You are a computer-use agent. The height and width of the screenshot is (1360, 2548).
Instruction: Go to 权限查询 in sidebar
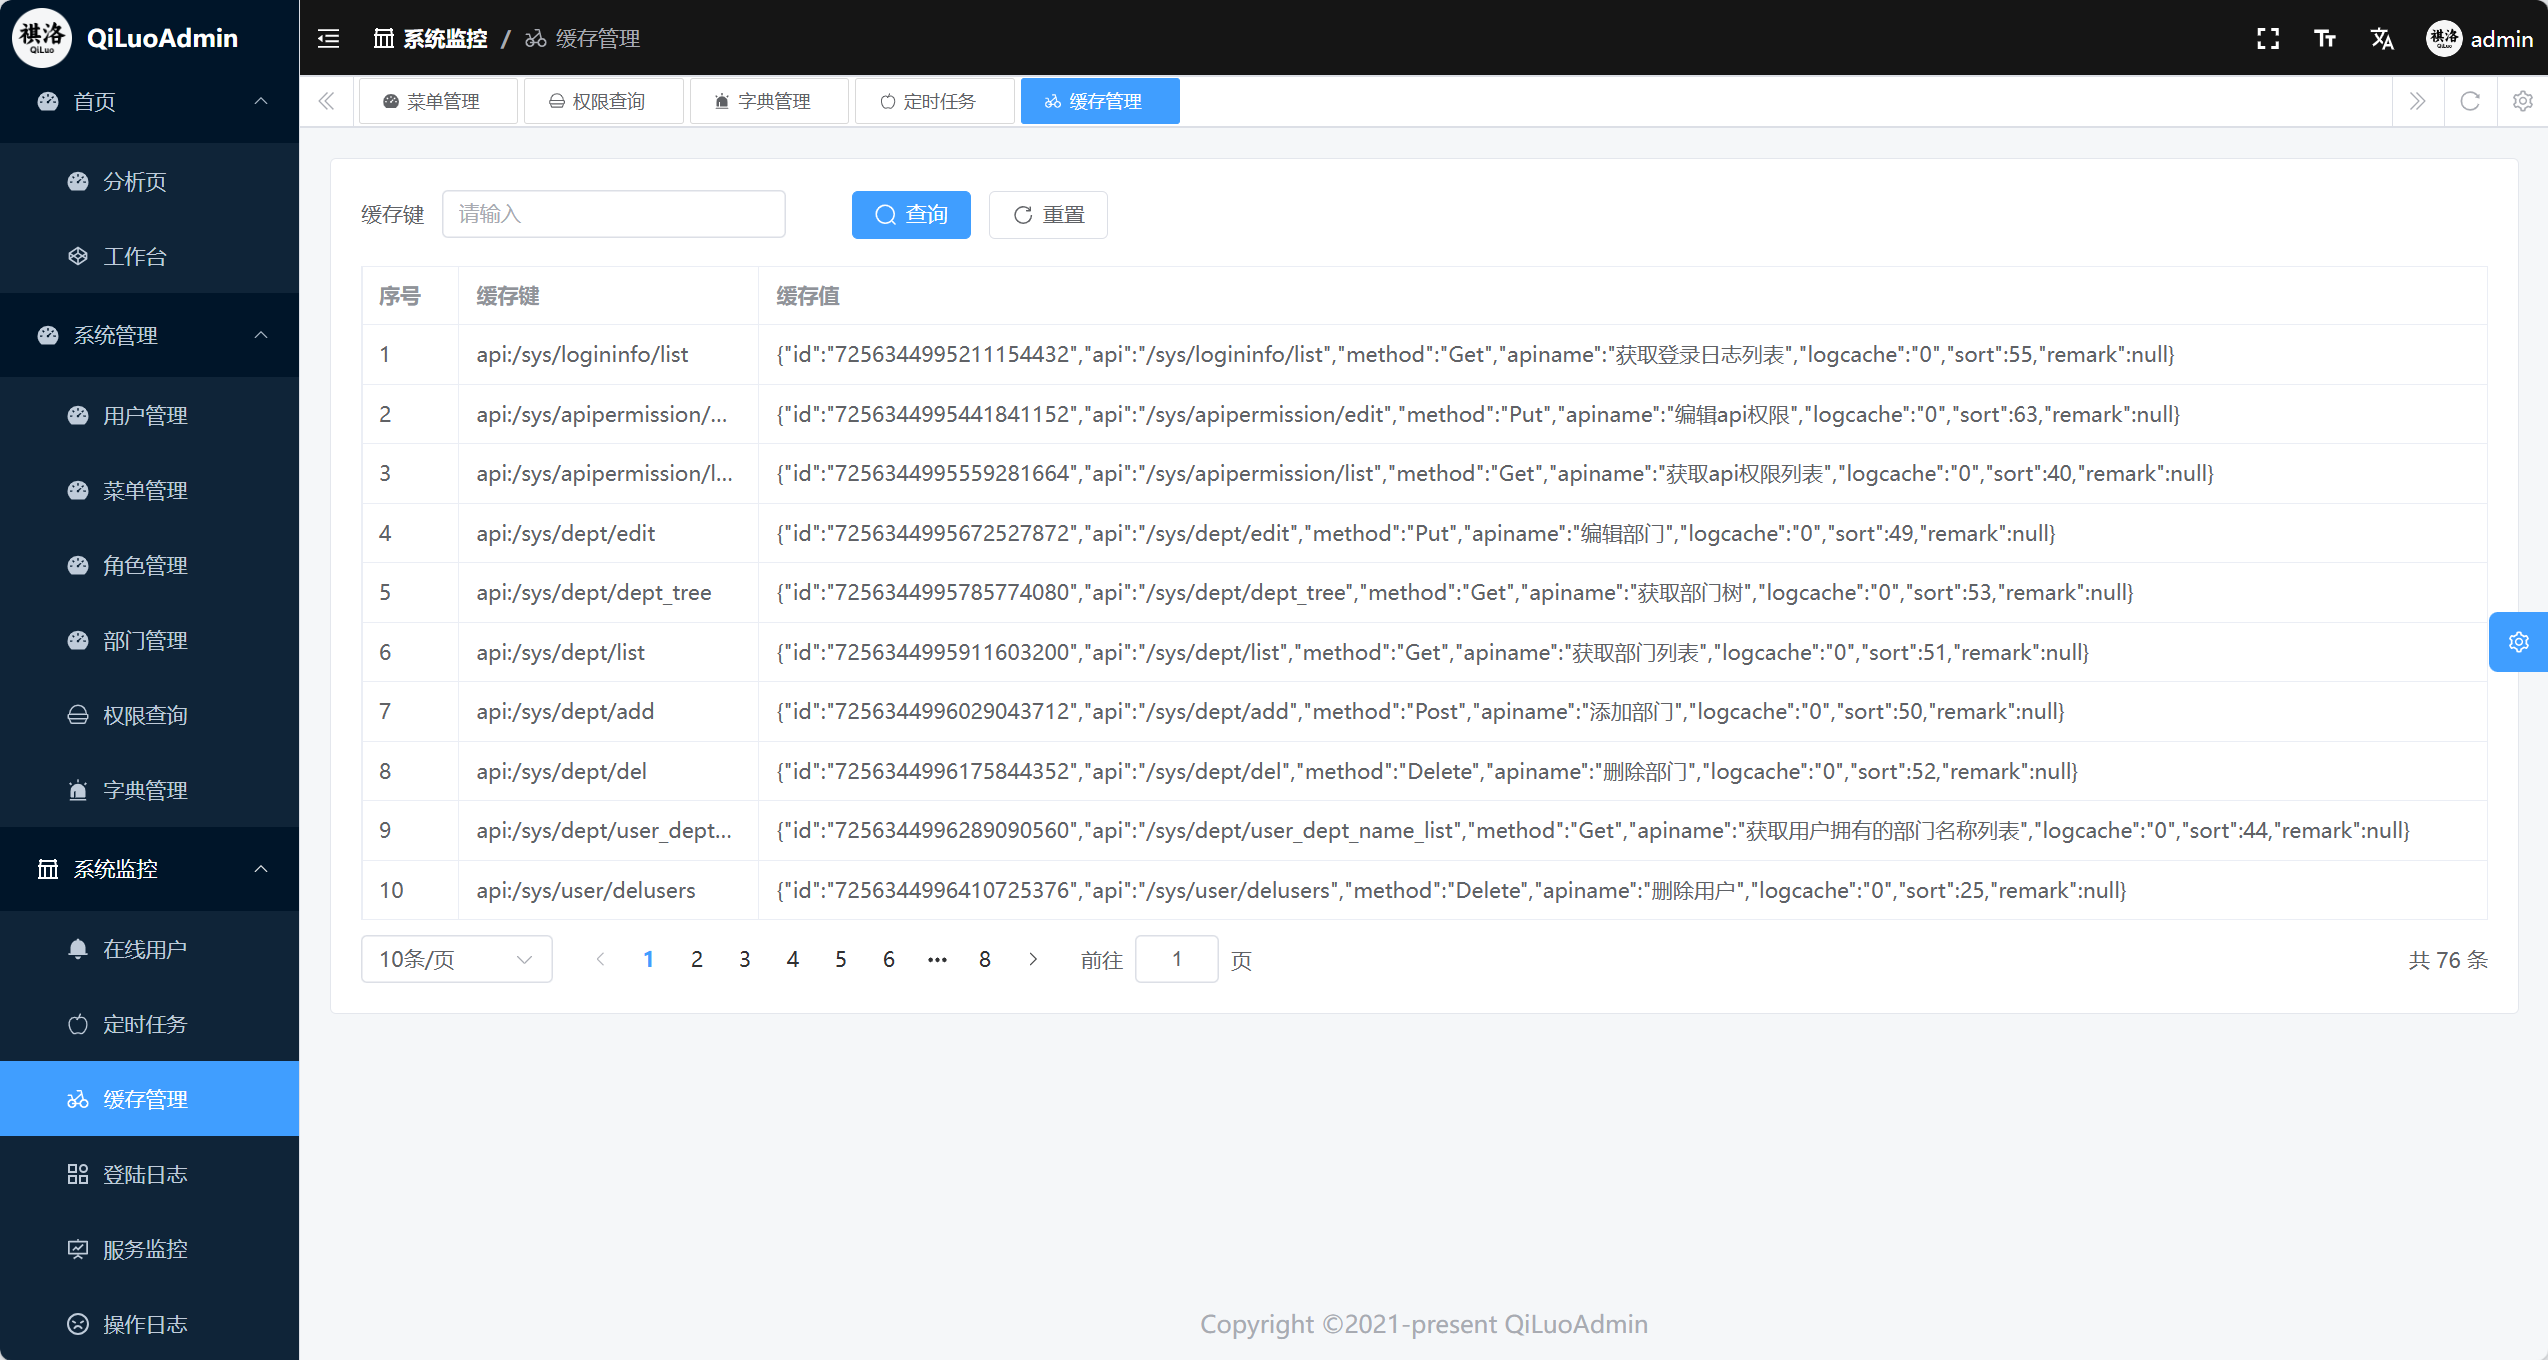pos(150,715)
